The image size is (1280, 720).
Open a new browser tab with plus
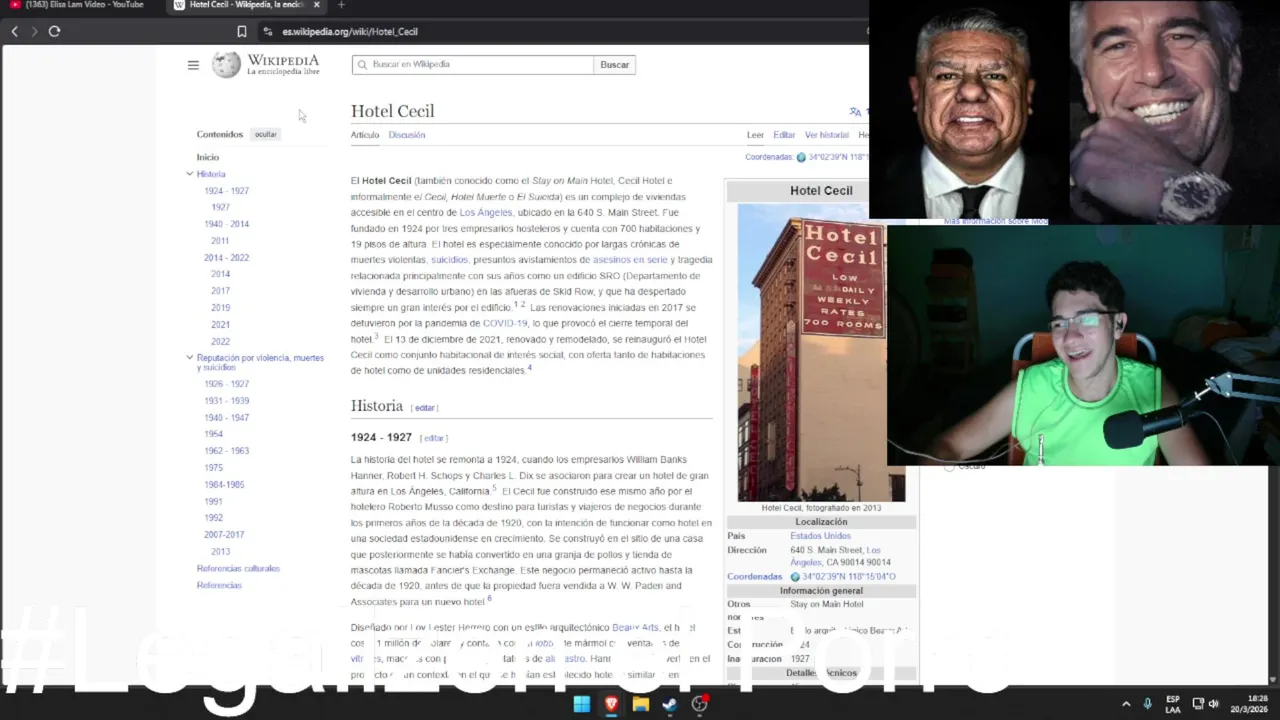tap(341, 5)
